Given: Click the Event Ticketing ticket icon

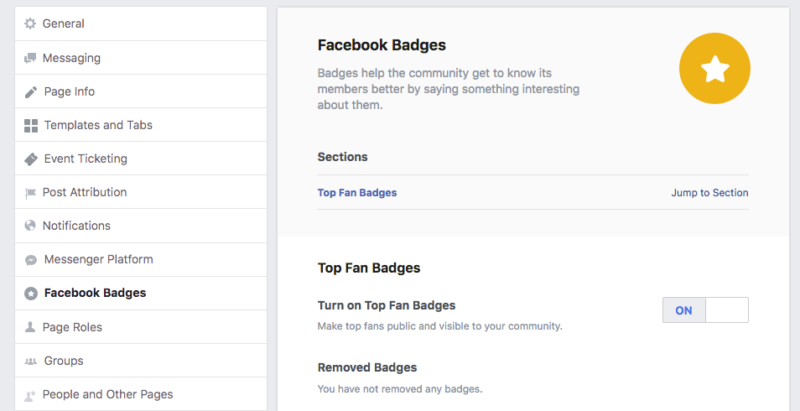Looking at the screenshot, I should (x=31, y=159).
